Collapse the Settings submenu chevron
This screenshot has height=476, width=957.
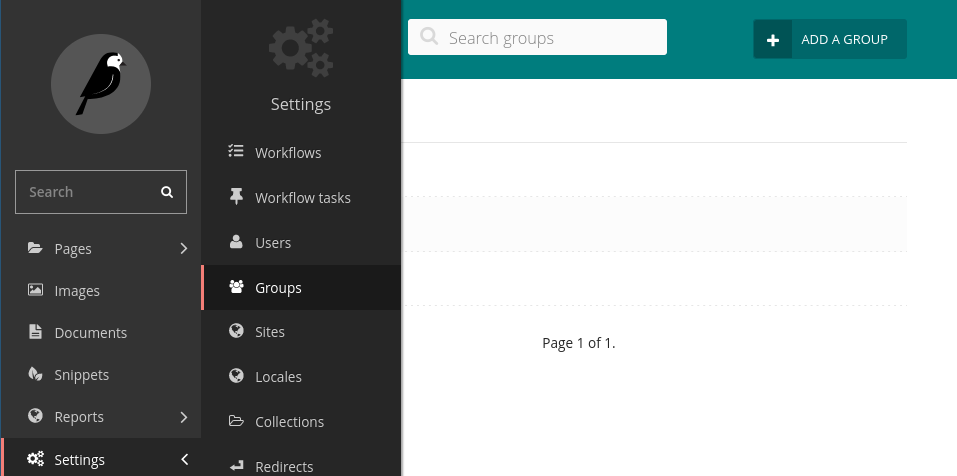pos(184,459)
